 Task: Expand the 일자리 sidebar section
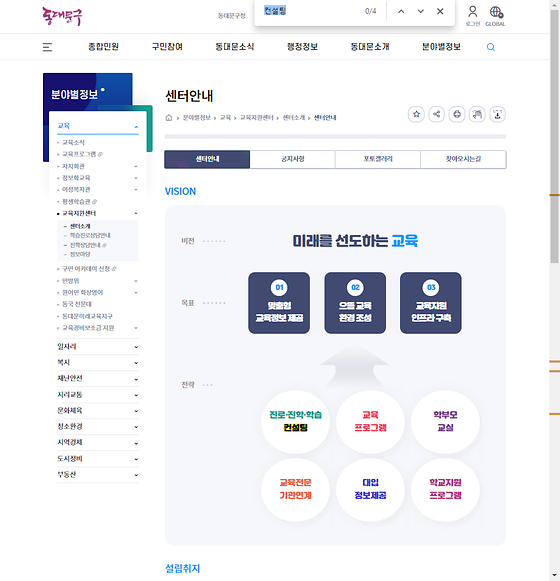[x=98, y=347]
